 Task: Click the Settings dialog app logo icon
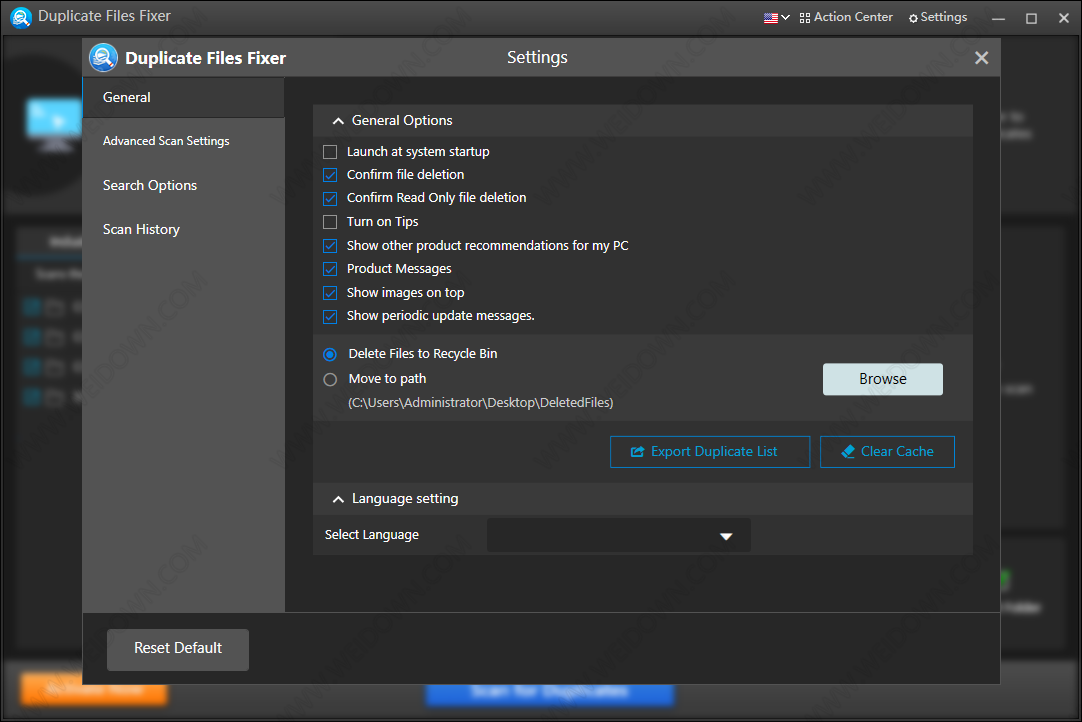click(104, 58)
